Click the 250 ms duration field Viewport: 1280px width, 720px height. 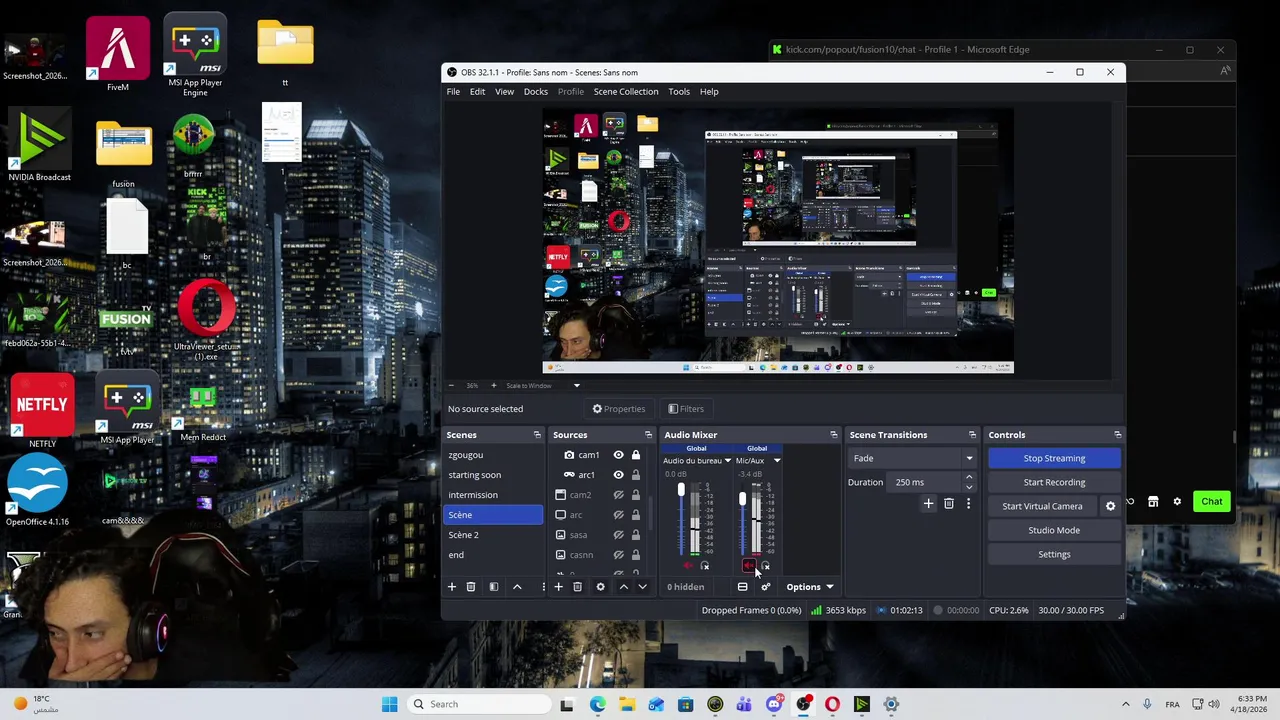point(926,482)
